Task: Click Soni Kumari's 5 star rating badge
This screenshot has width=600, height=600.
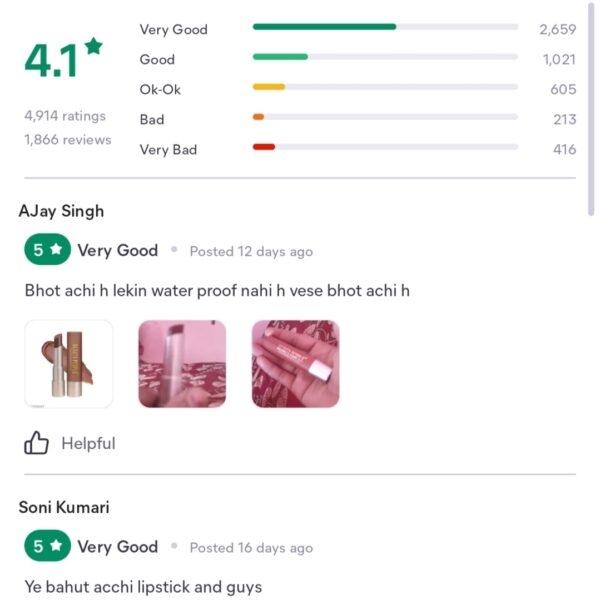Action: point(47,546)
